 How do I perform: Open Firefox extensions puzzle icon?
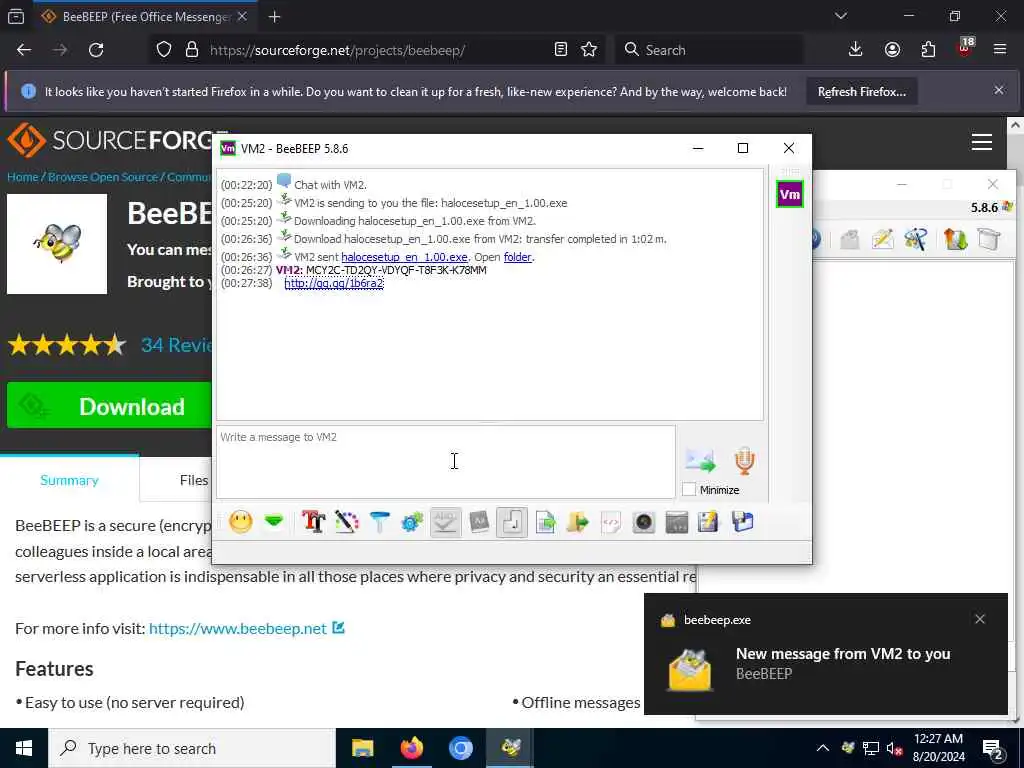pyautogui.click(x=929, y=50)
